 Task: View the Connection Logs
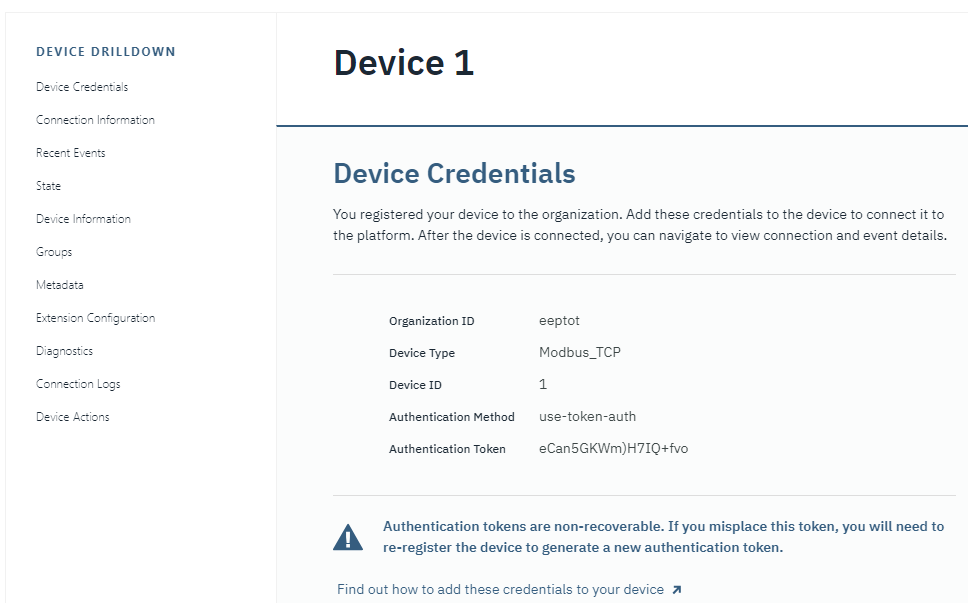[x=78, y=383]
